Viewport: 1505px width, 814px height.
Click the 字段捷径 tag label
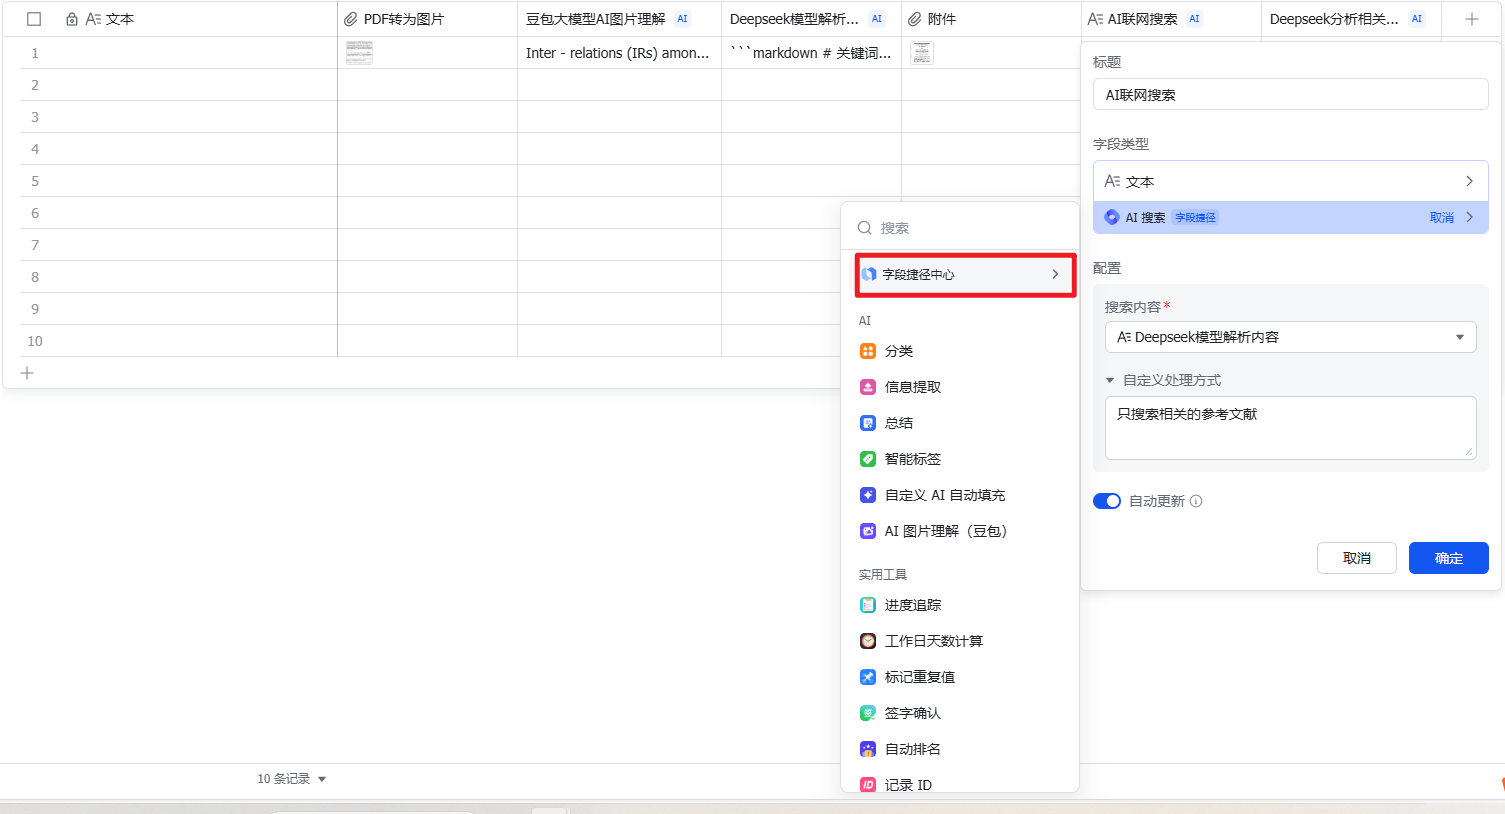pos(1195,217)
